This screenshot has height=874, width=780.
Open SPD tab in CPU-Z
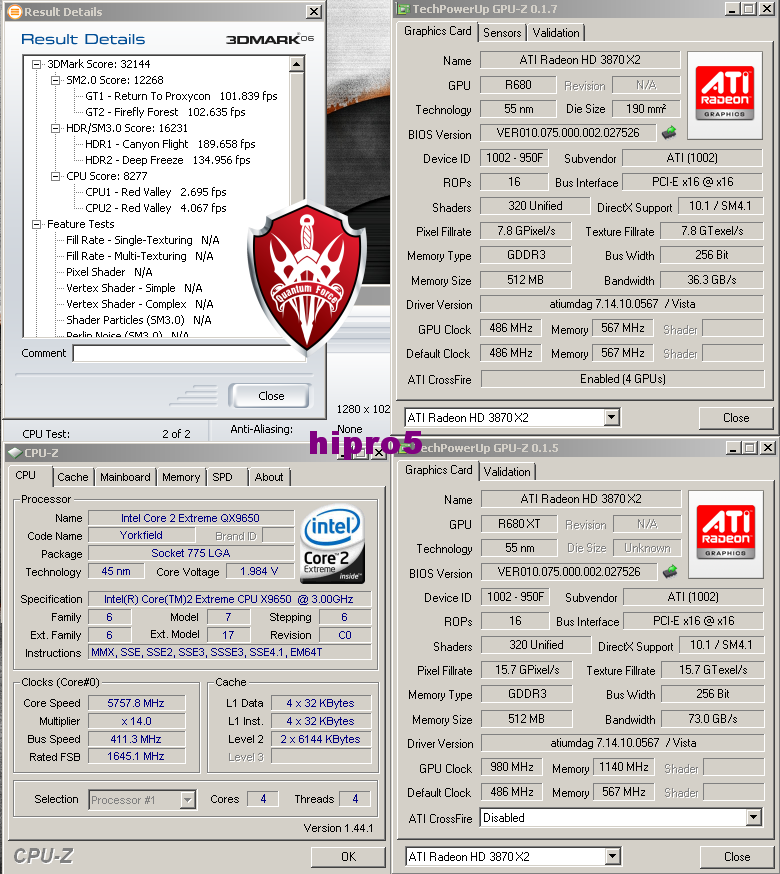point(222,477)
